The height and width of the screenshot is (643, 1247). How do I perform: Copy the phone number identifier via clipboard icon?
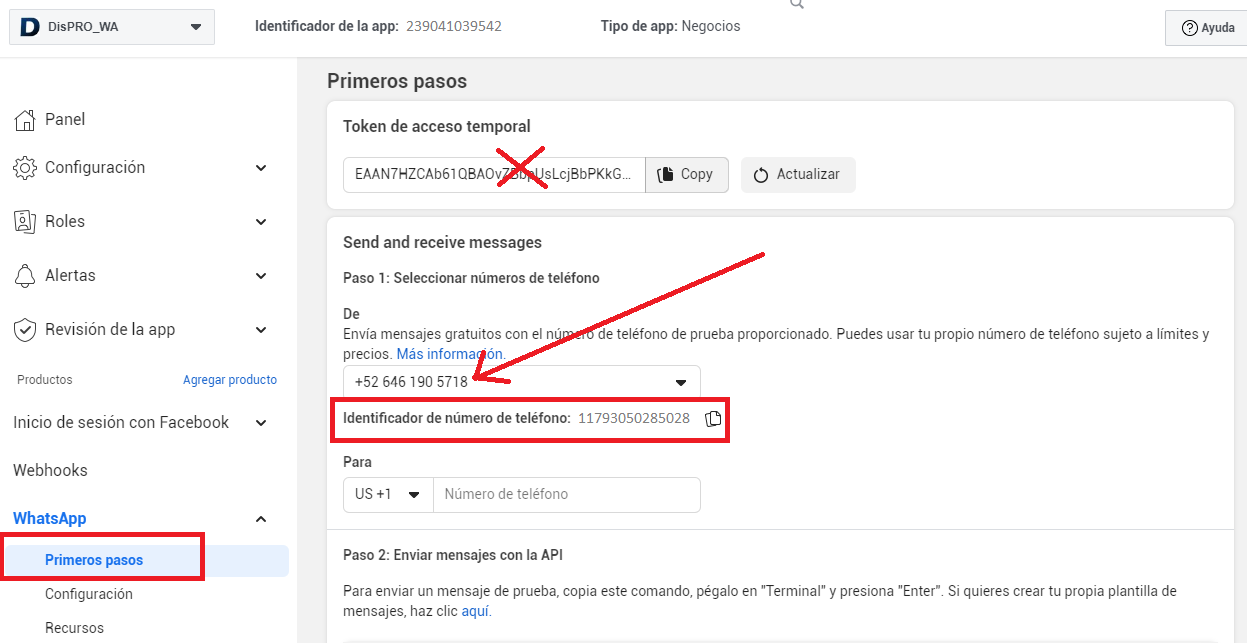(x=713, y=419)
